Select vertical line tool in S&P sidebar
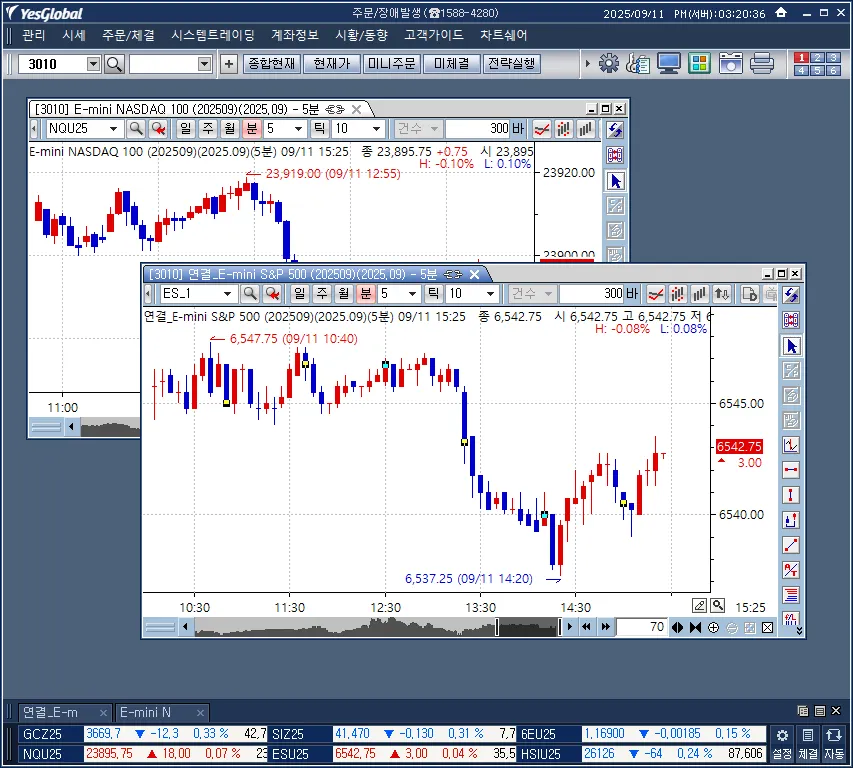Screen dimensions: 853x768 (x=792, y=494)
